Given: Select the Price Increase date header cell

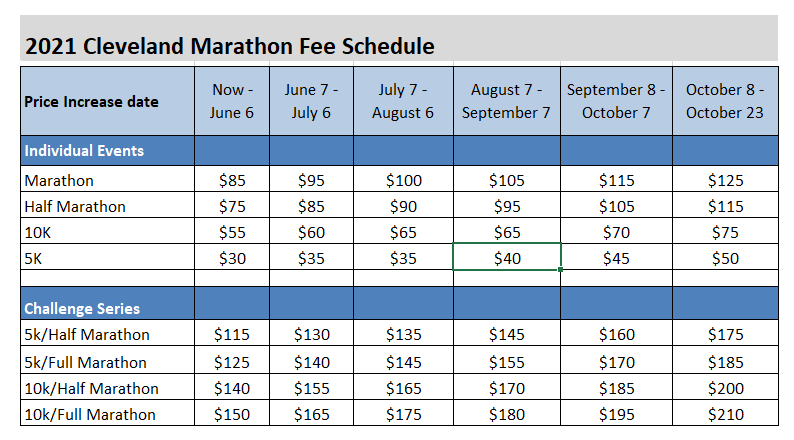Looking at the screenshot, I should coord(91,101).
